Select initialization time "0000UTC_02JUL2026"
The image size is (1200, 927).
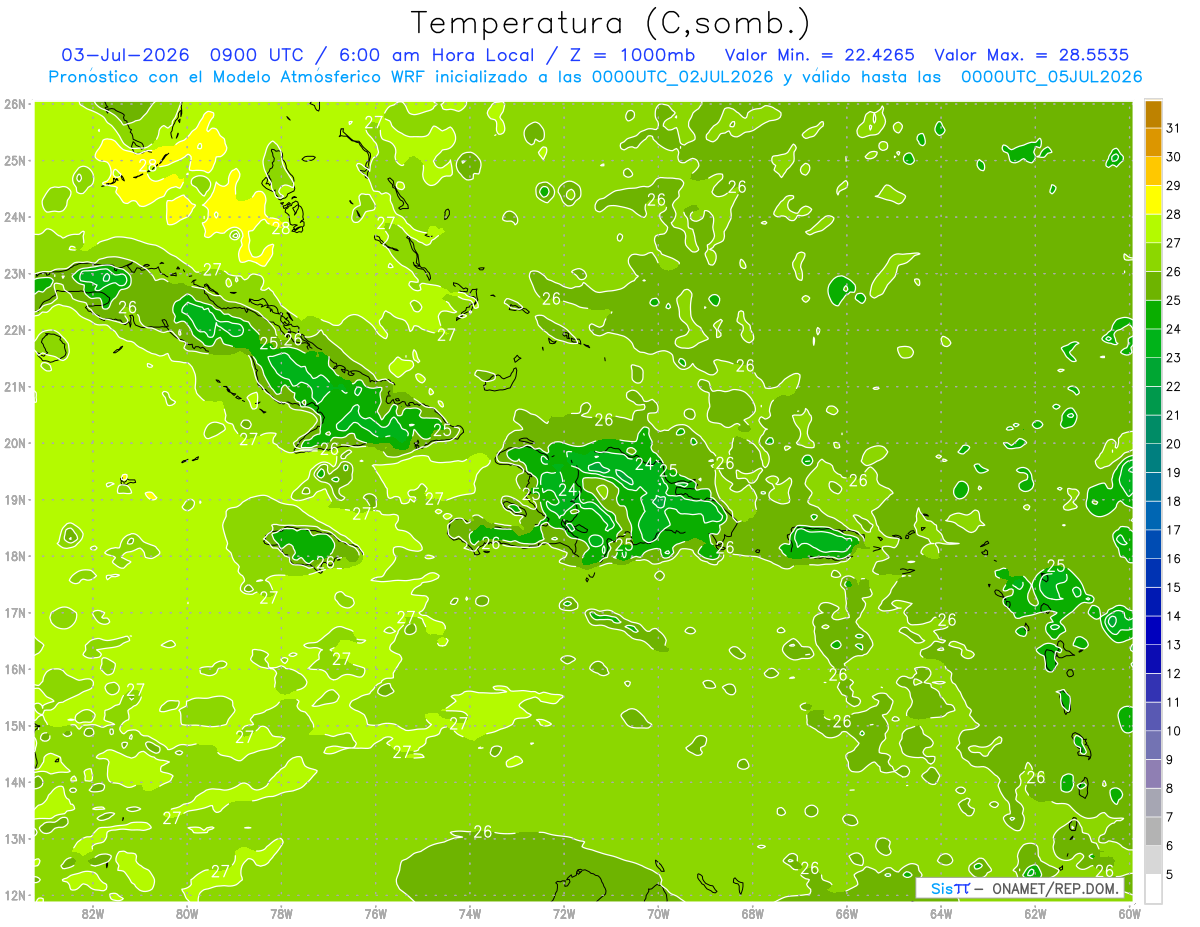(x=682, y=76)
